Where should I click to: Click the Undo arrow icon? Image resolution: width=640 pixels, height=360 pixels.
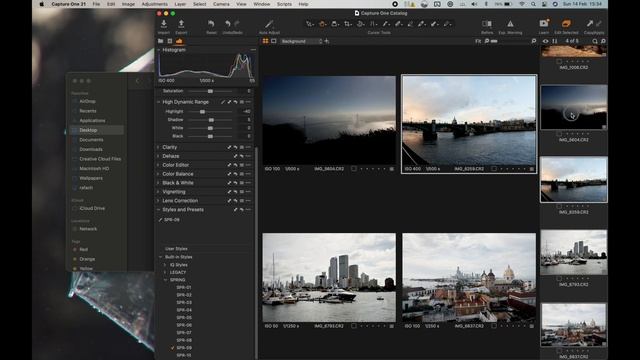click(228, 24)
